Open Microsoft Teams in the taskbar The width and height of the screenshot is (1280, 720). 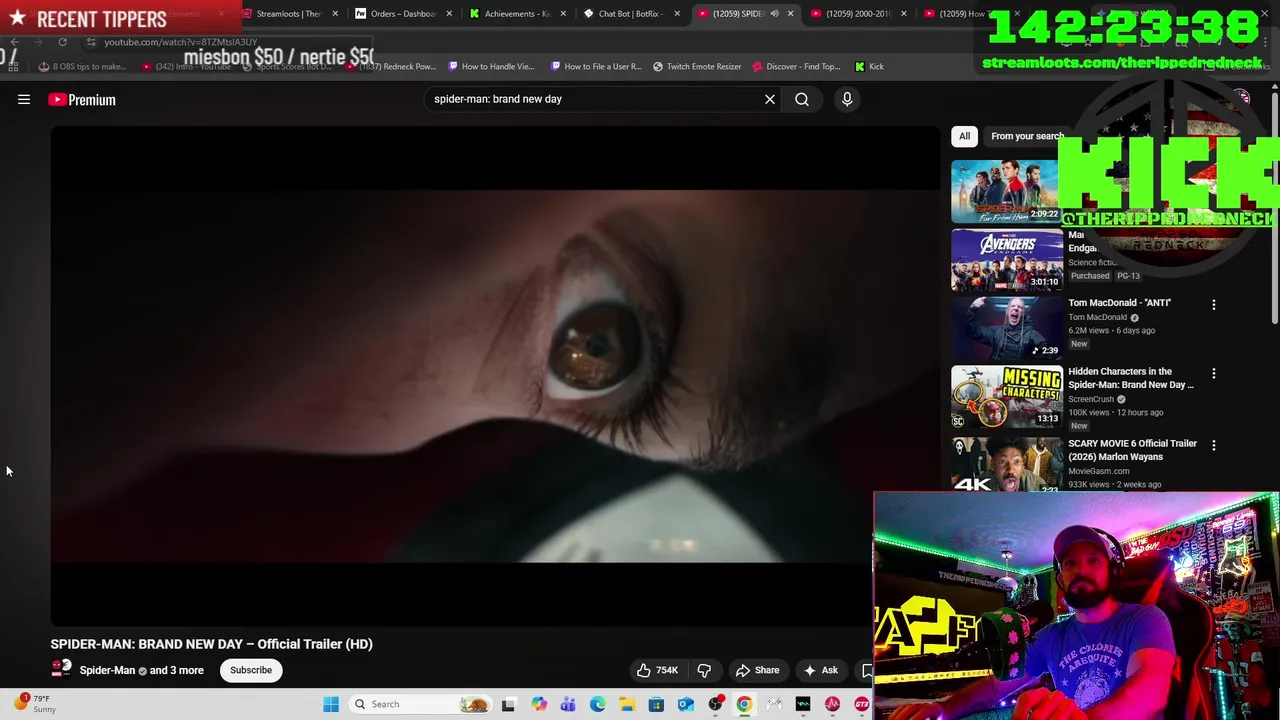coord(568,704)
